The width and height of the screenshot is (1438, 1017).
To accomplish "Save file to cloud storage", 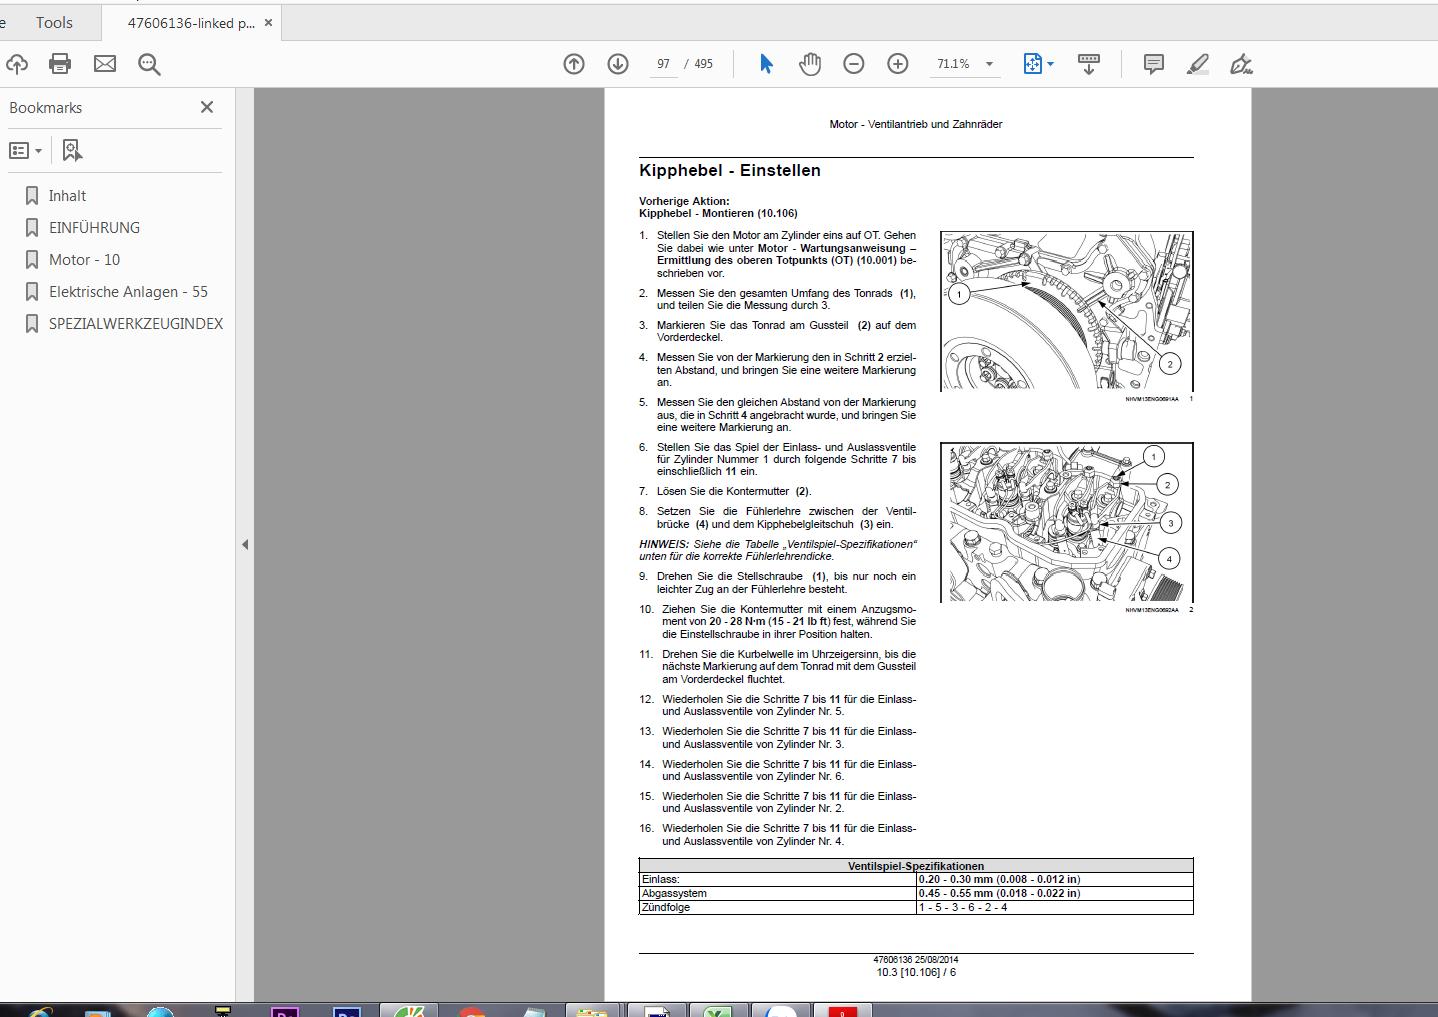I will tap(16, 63).
